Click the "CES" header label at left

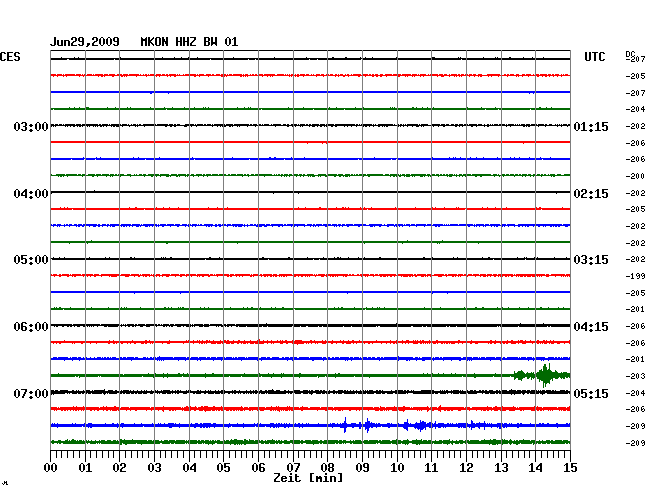click(10, 57)
